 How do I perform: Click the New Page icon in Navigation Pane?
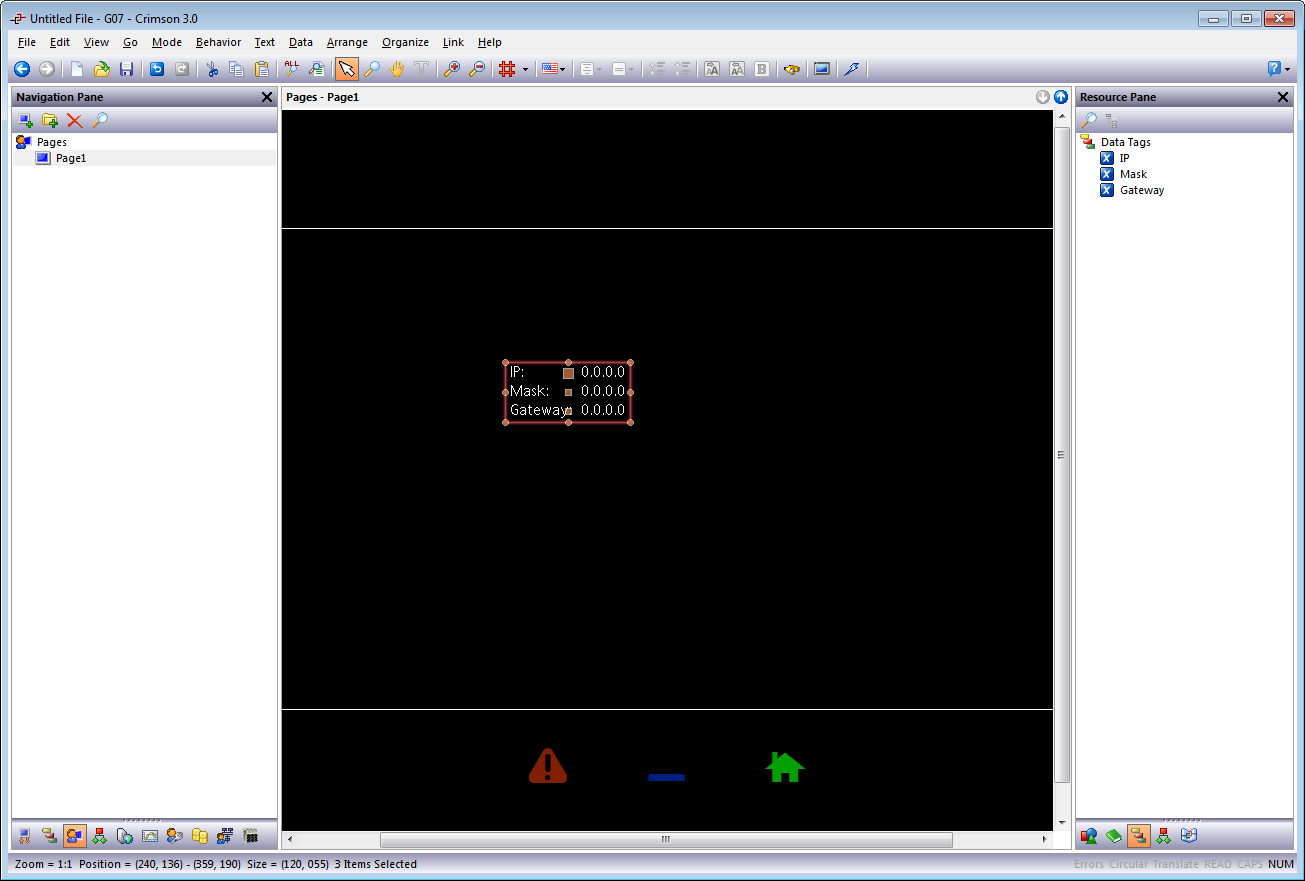coord(26,121)
